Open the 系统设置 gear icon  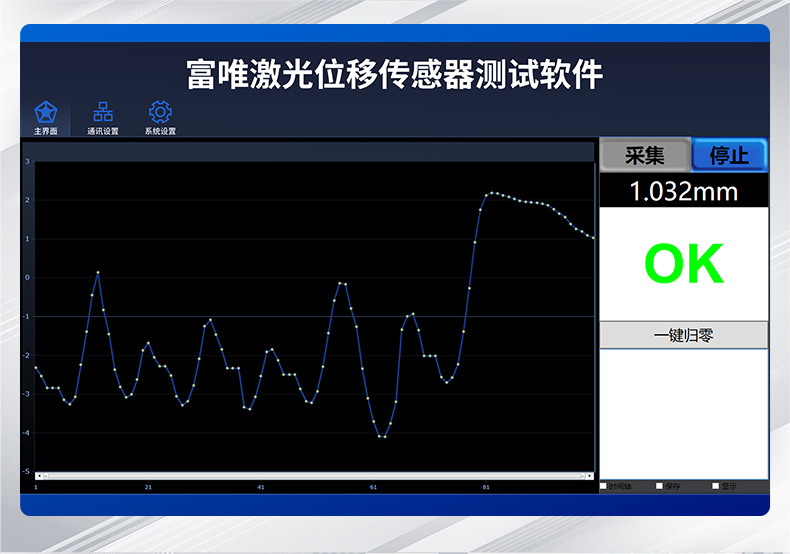(x=160, y=112)
